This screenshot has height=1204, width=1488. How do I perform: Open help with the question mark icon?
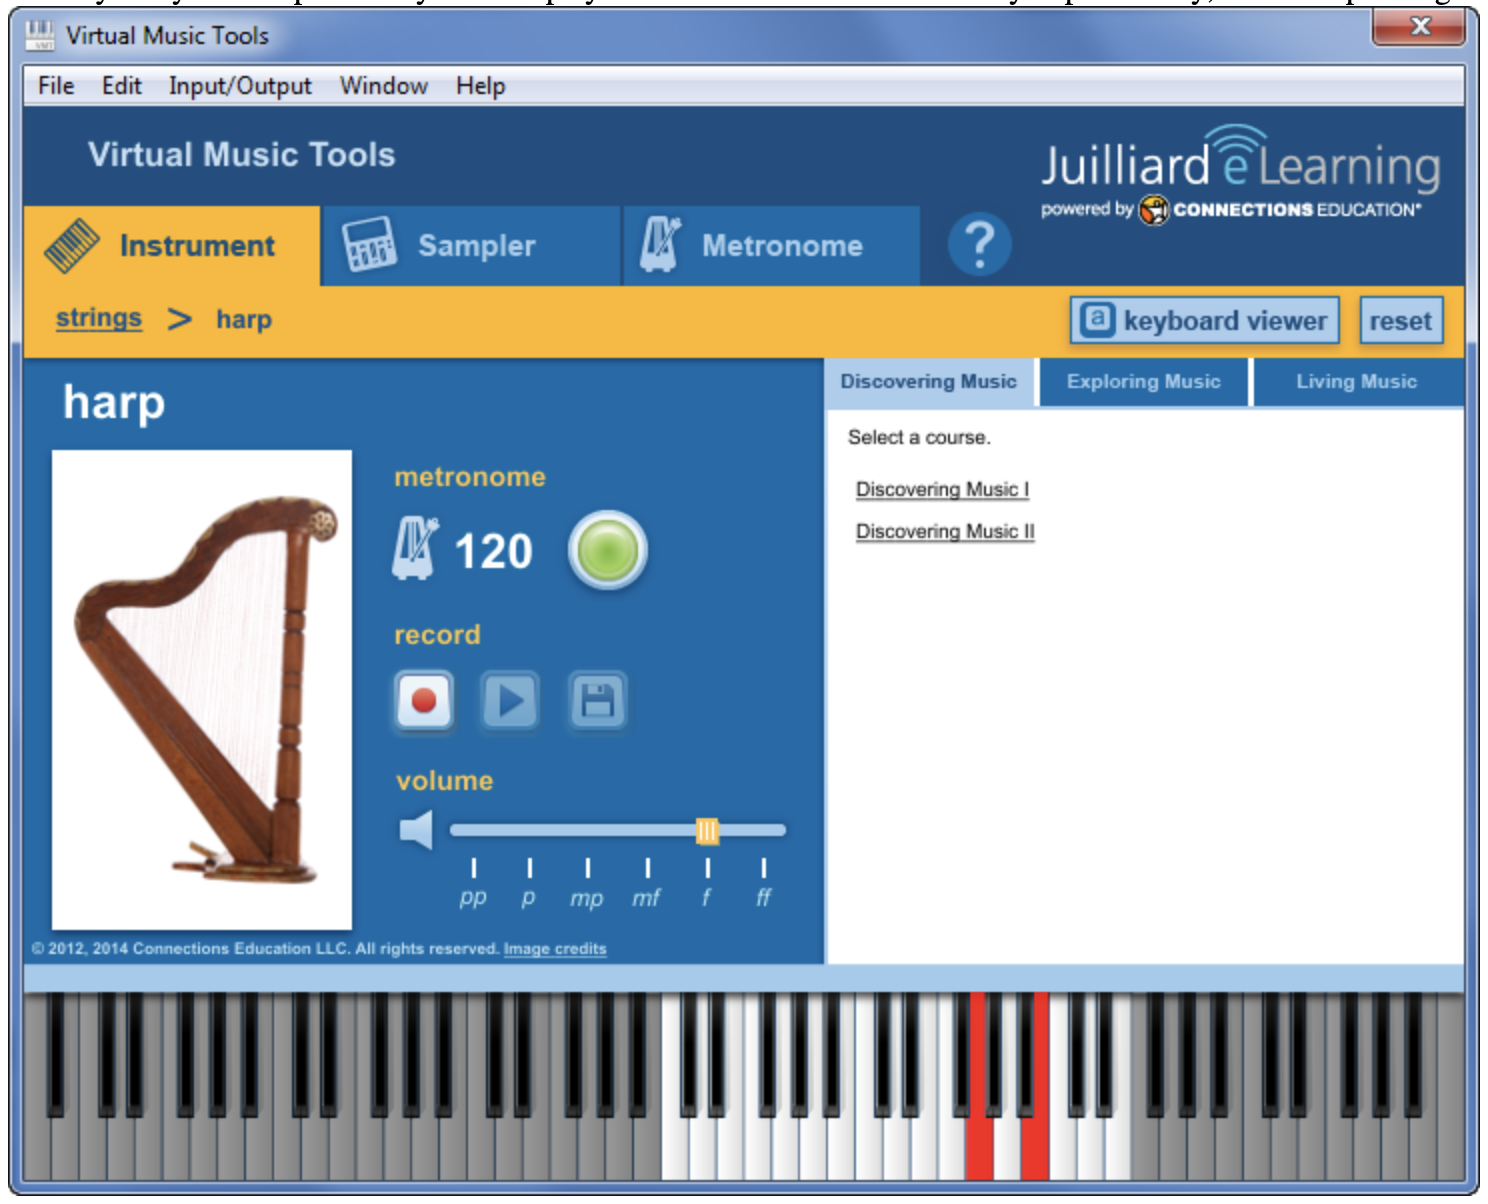click(979, 245)
